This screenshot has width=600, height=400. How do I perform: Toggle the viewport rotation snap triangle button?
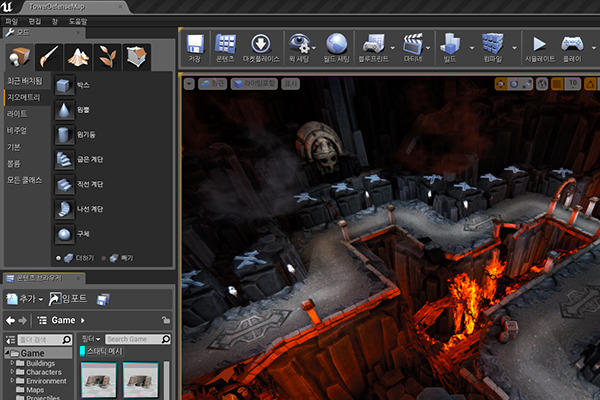(x=590, y=83)
